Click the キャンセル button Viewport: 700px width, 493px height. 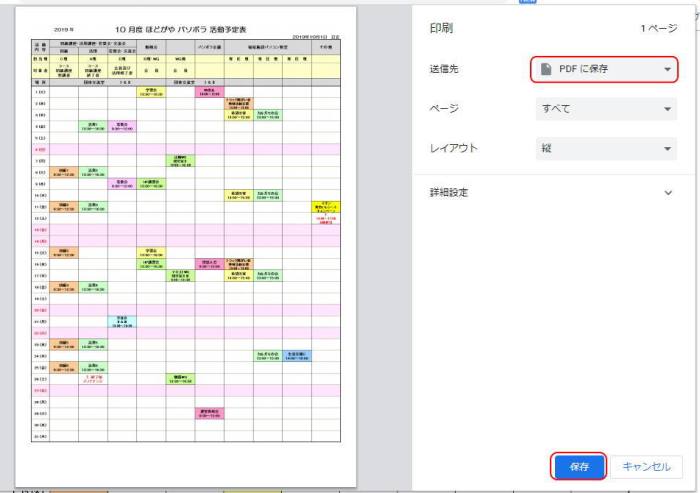646,467
